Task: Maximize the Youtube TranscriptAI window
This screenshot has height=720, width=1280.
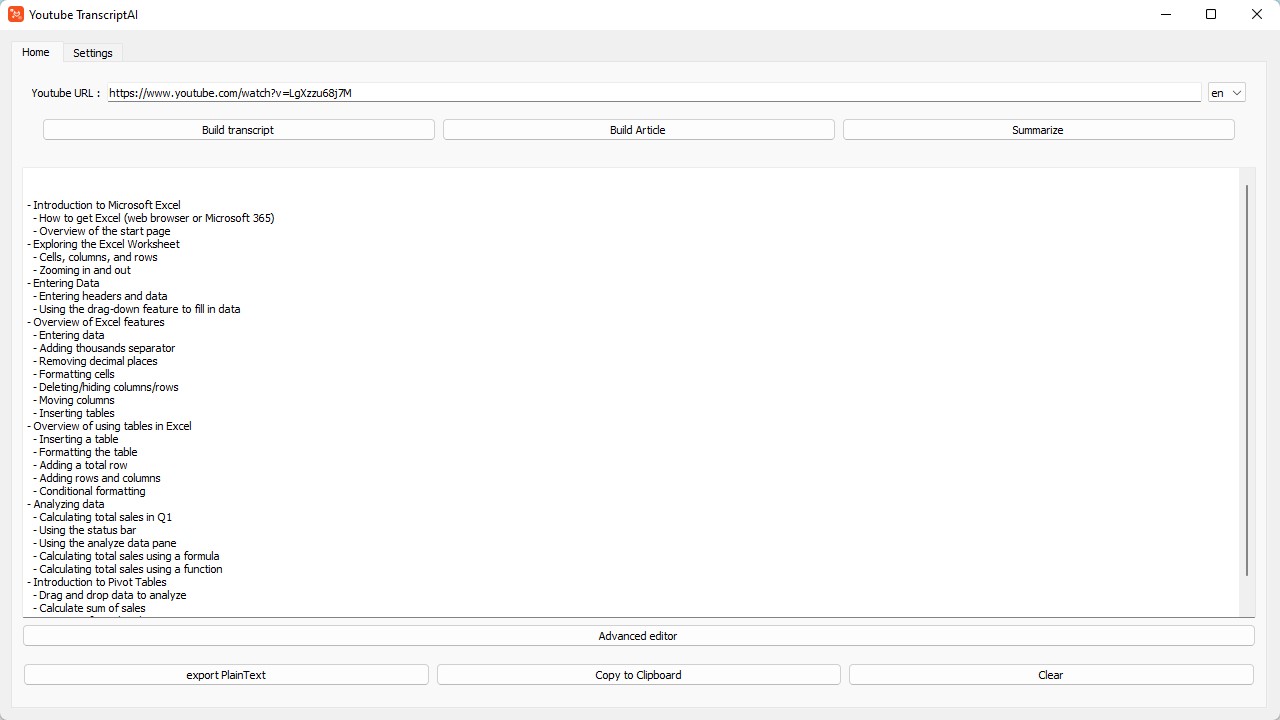Action: click(x=1211, y=14)
